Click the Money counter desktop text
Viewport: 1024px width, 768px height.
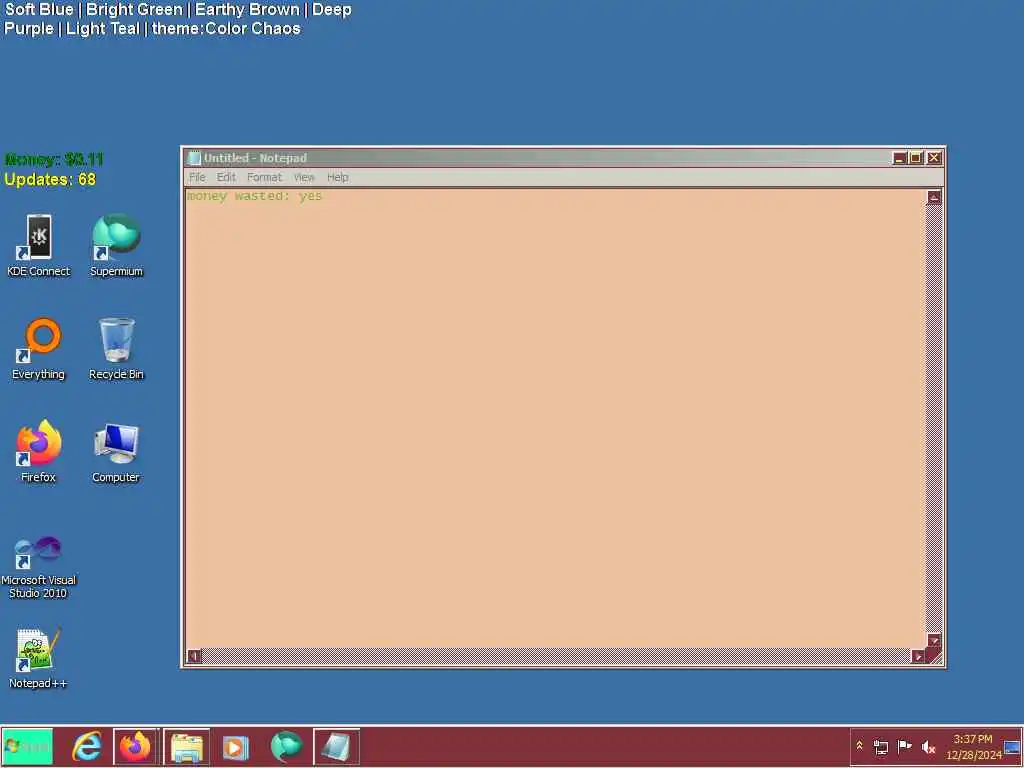coord(54,159)
